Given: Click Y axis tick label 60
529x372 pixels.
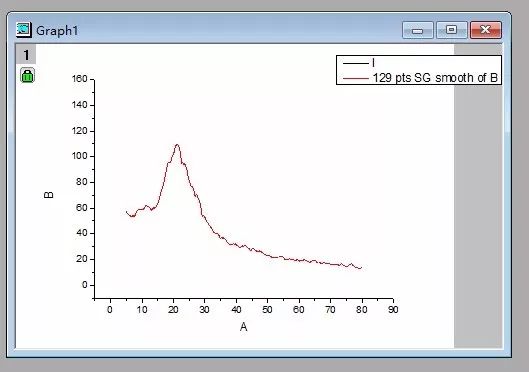Looking at the screenshot, I should pos(81,208).
